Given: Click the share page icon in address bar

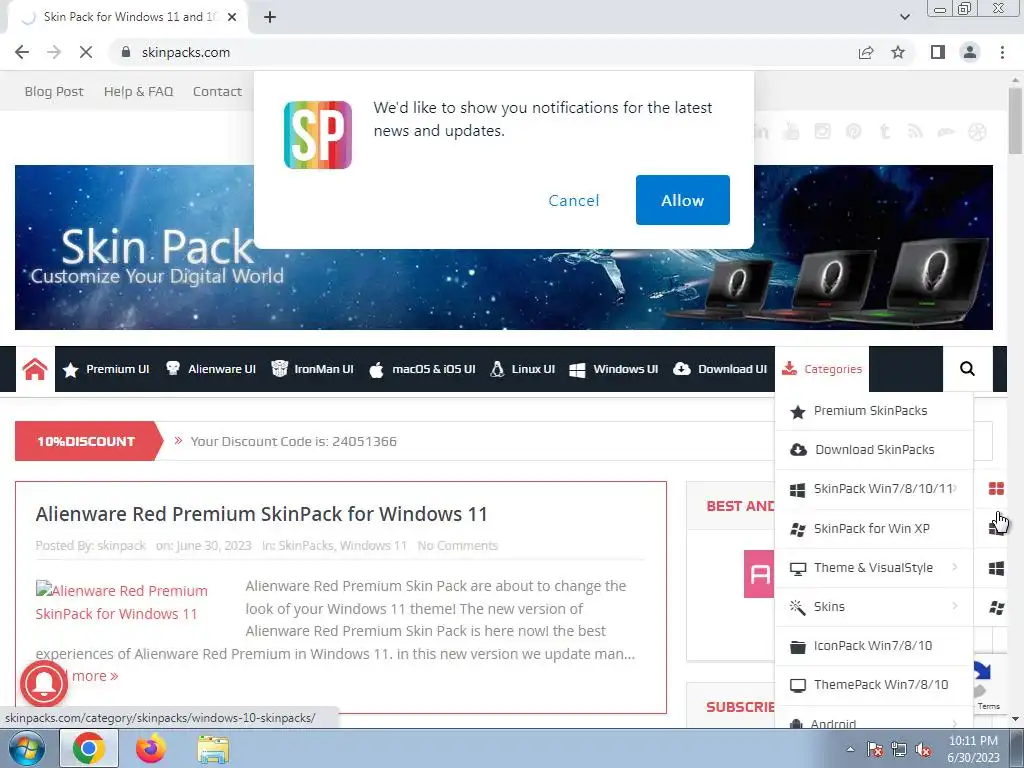Looking at the screenshot, I should coord(866,52).
